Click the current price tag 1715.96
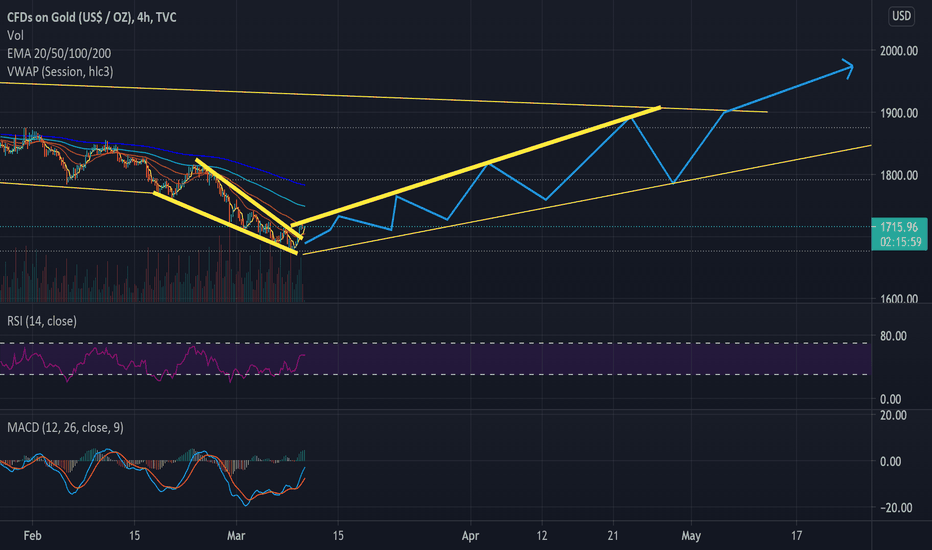The width and height of the screenshot is (932, 550). click(x=899, y=227)
